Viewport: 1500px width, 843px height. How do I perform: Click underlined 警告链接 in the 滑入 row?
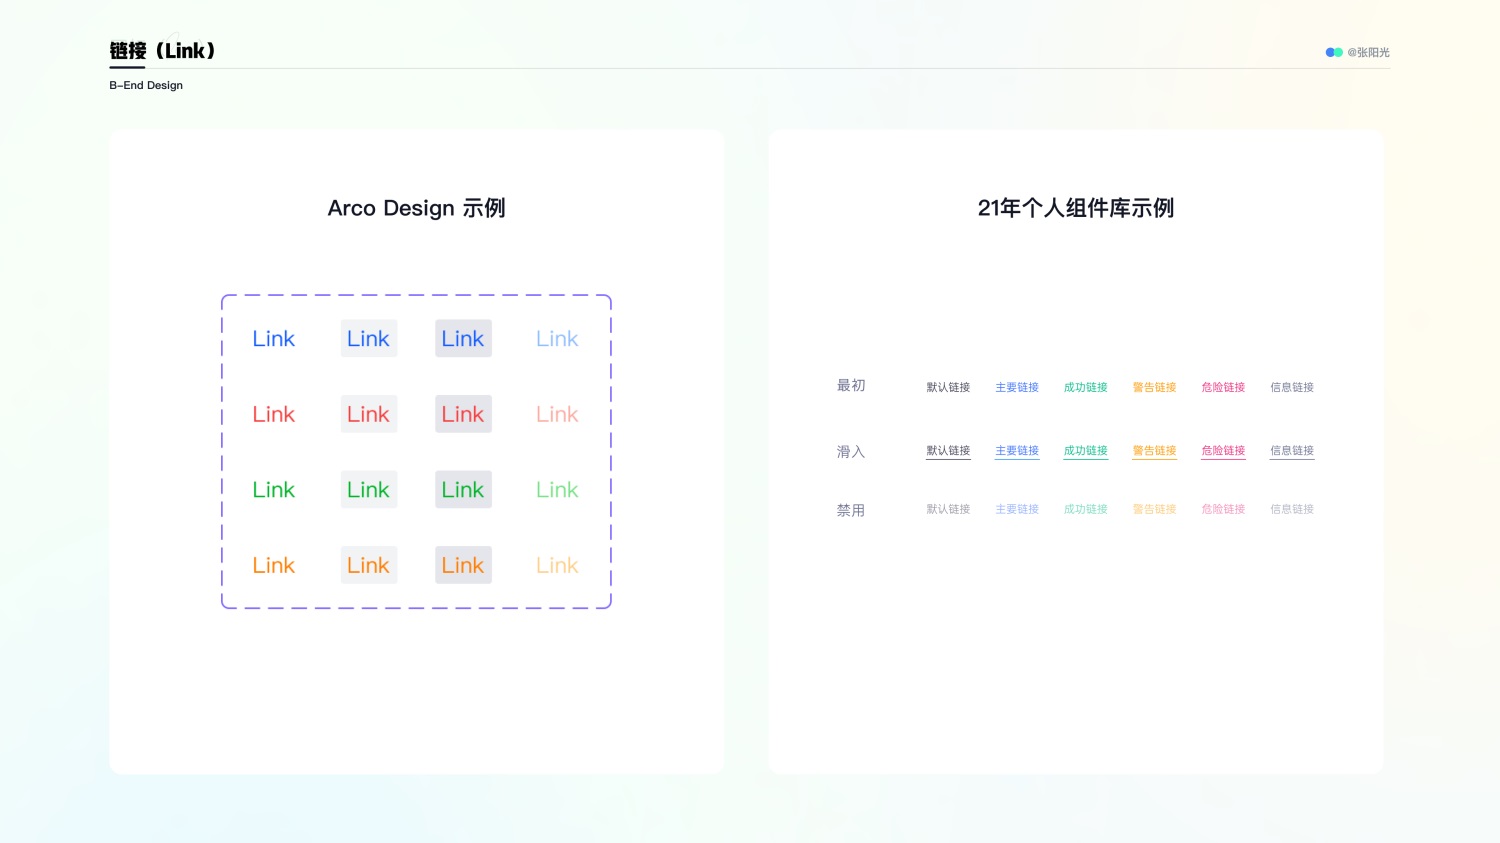point(1154,451)
